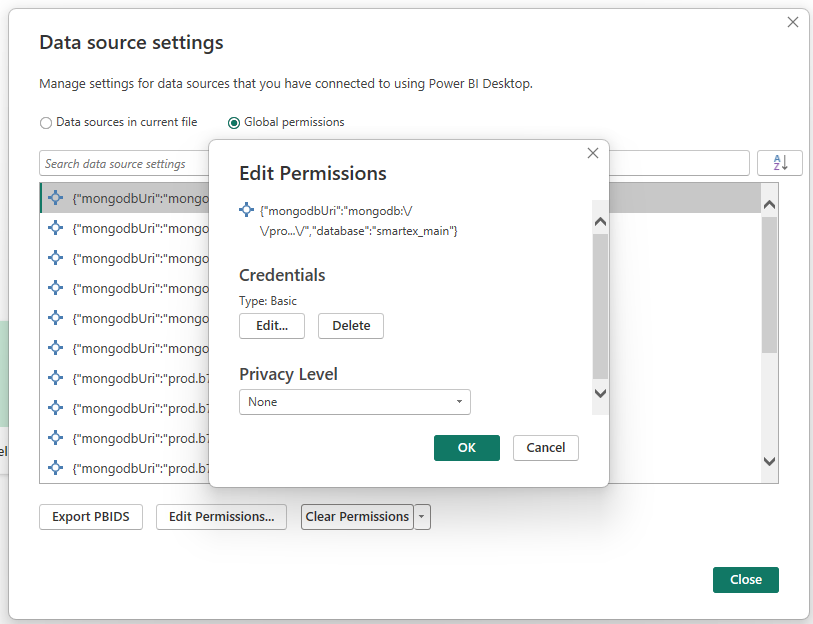The height and width of the screenshot is (624, 813).
Task: Click the sort A-Z icon button
Action: click(x=779, y=163)
